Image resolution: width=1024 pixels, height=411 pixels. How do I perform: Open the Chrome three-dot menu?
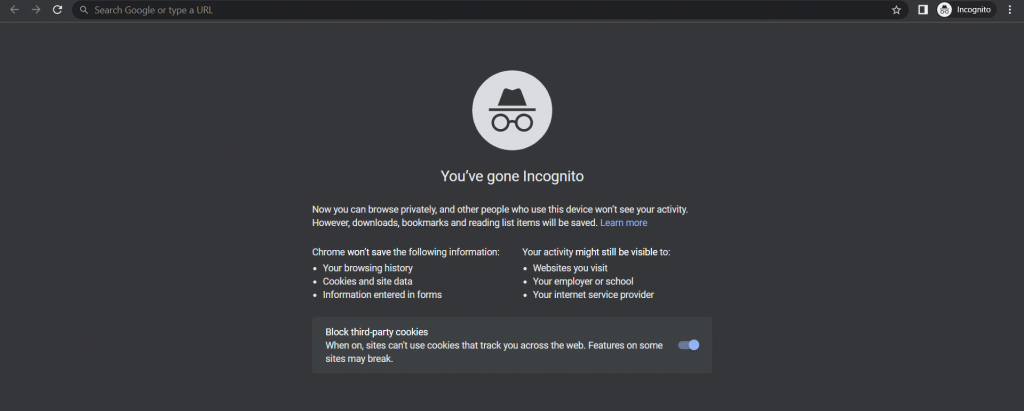[x=1009, y=10]
